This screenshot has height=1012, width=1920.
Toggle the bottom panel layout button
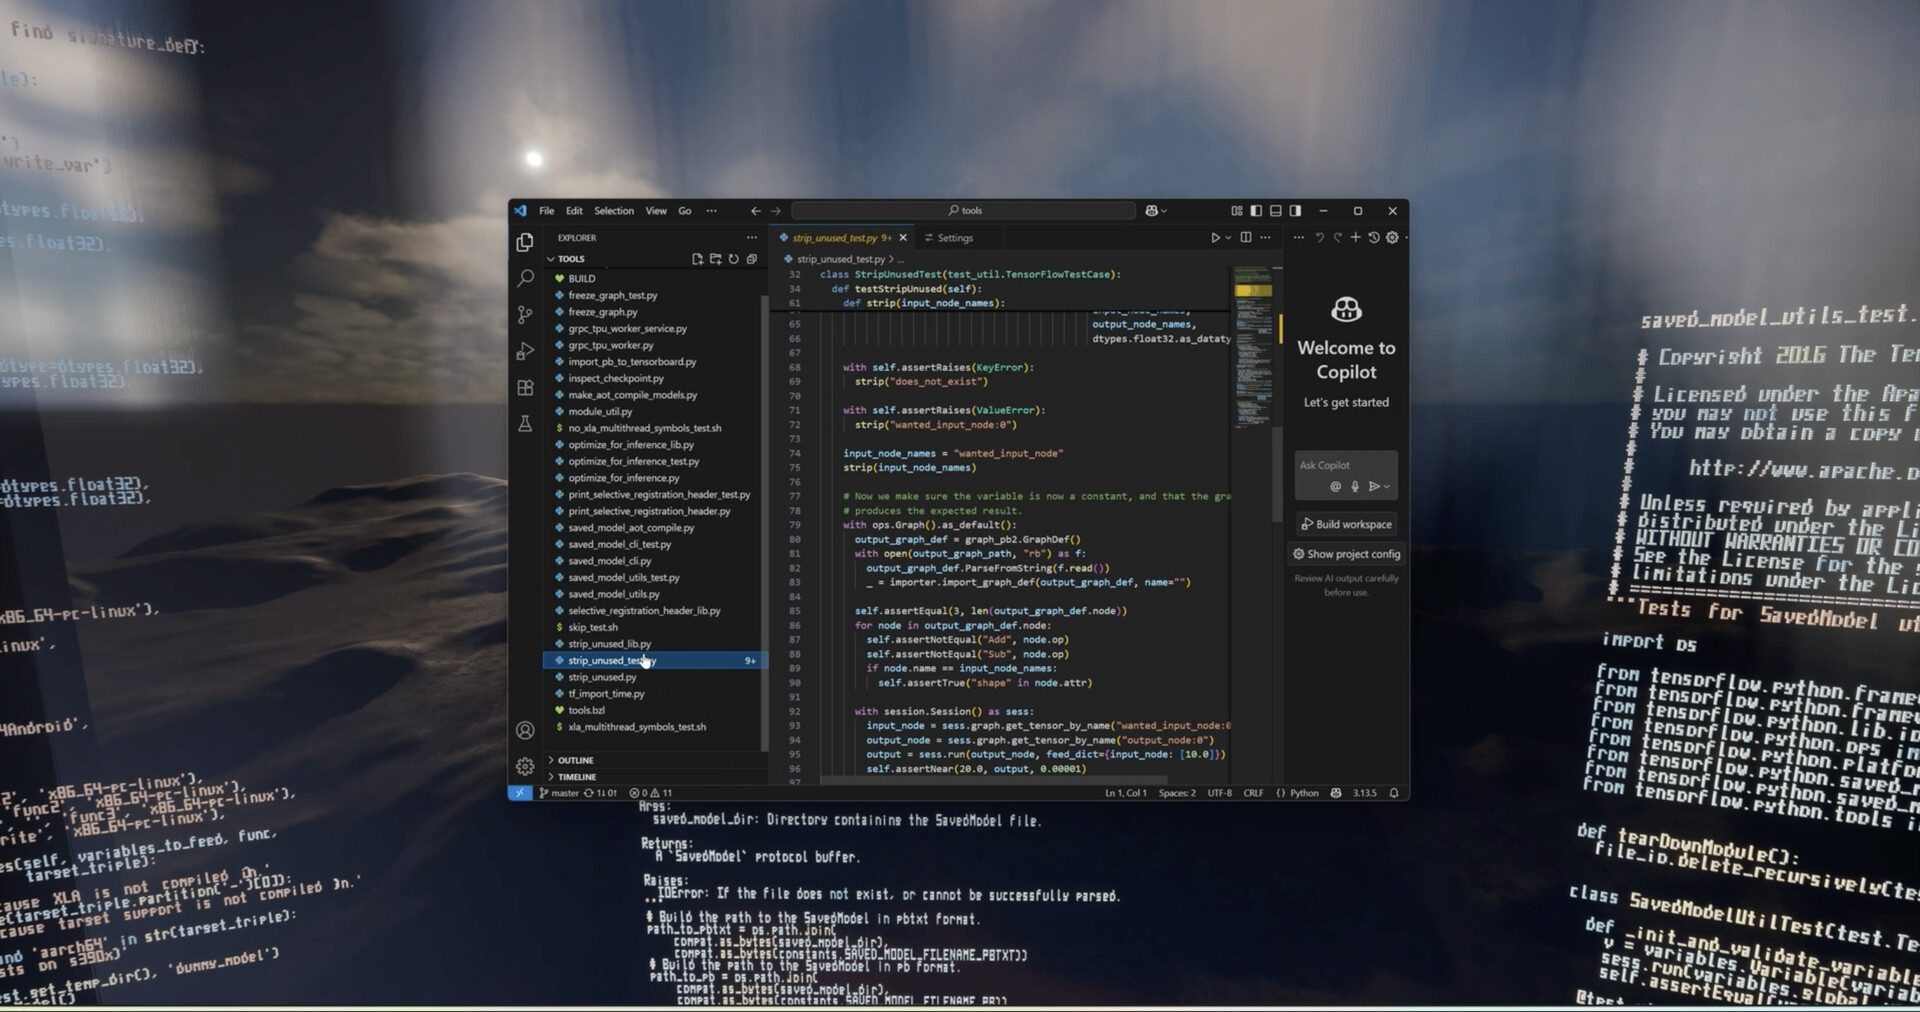pyautogui.click(x=1275, y=211)
